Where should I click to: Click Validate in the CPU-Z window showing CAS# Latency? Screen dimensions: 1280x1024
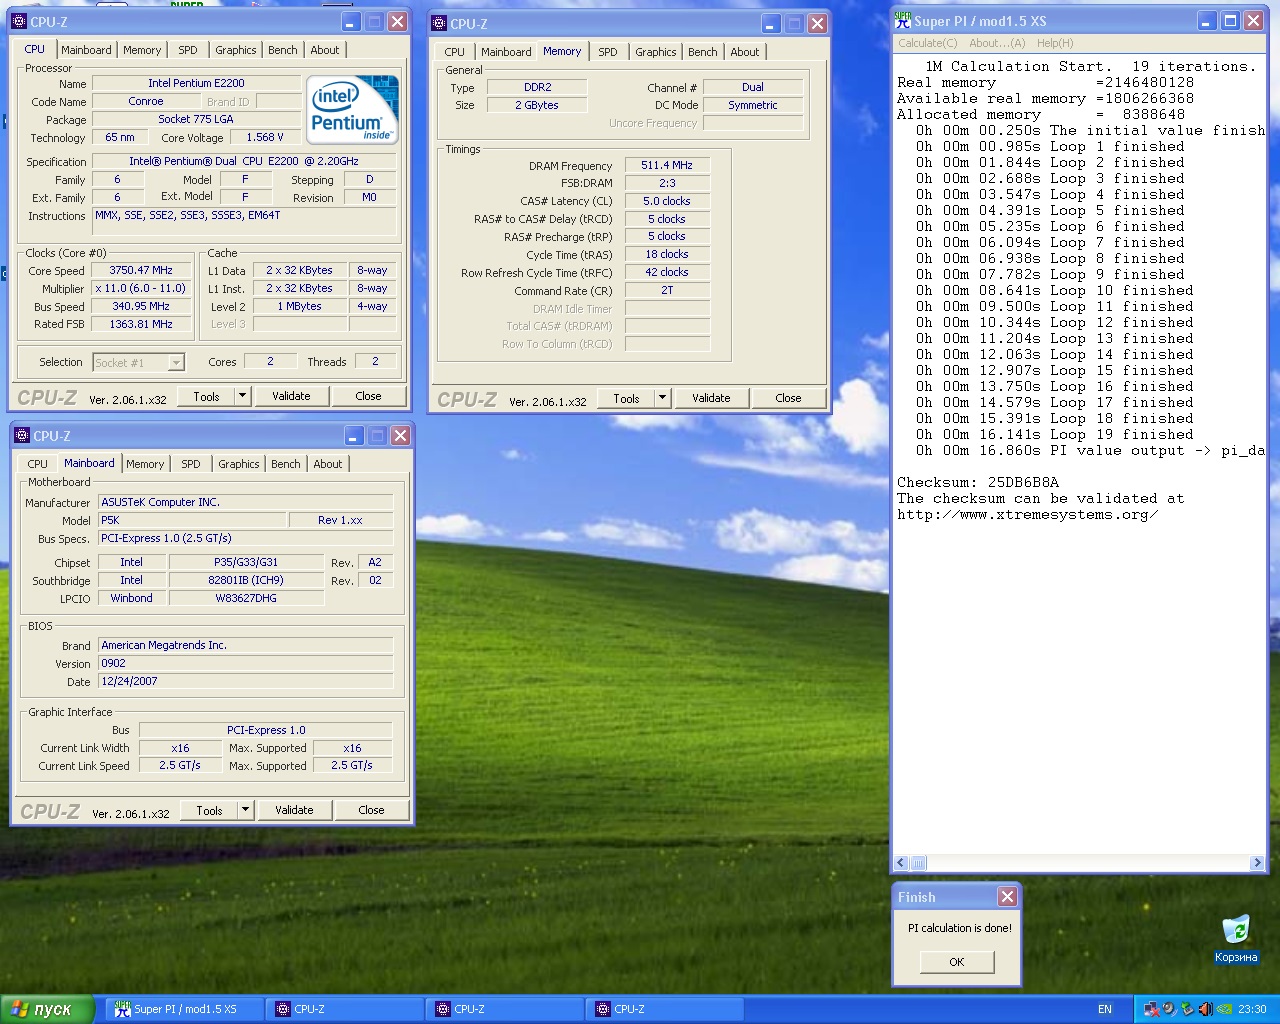[711, 398]
